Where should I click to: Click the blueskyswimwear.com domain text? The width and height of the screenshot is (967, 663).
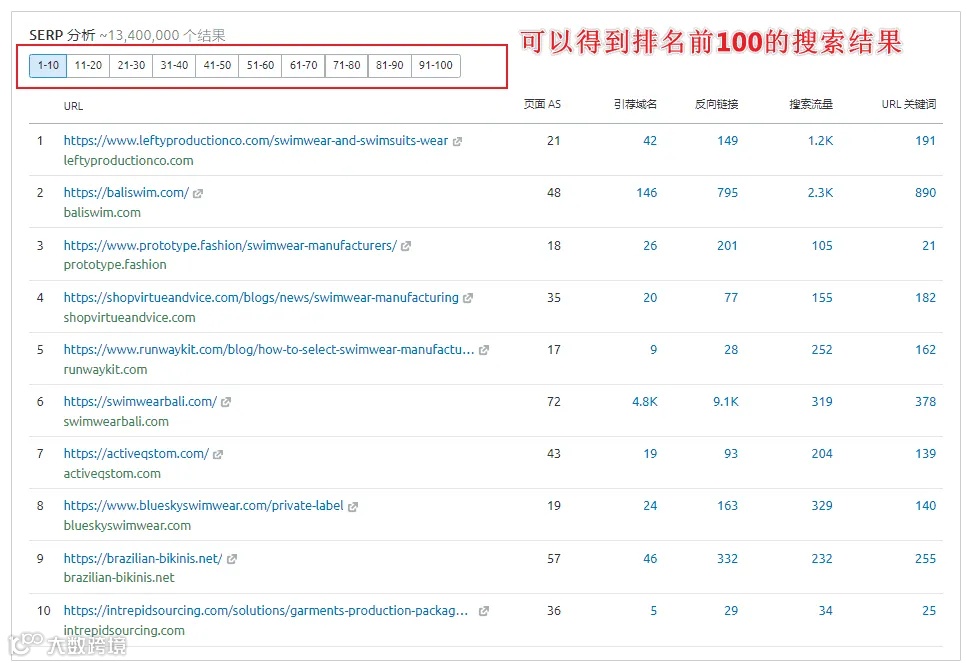tap(127, 525)
